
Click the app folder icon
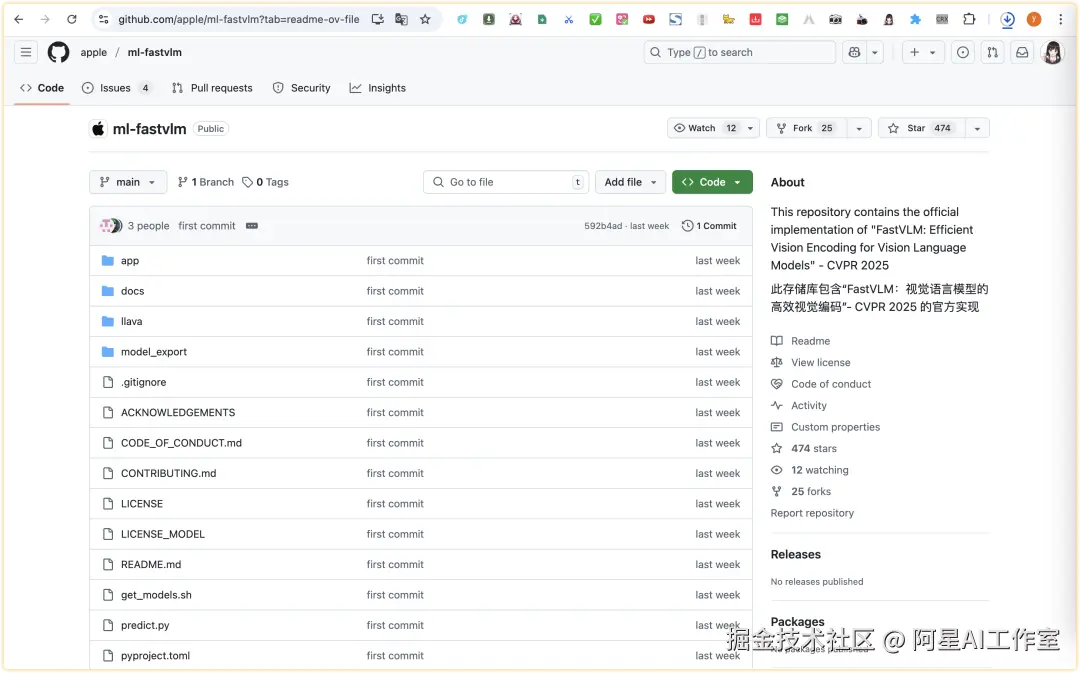pos(107,261)
